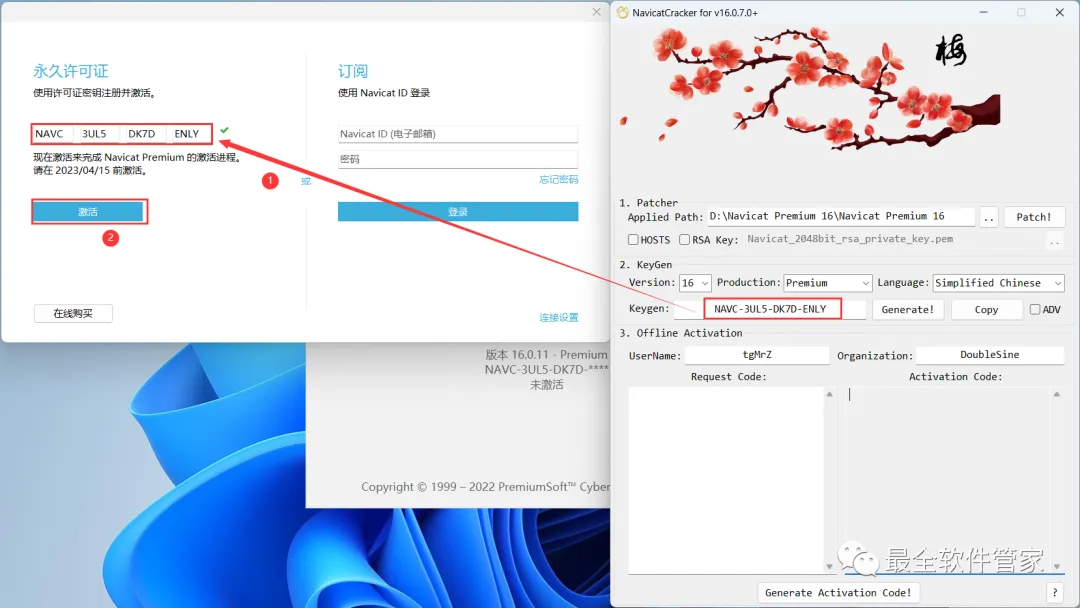Click the Patch! button
This screenshot has width=1080, height=608.
click(1034, 217)
